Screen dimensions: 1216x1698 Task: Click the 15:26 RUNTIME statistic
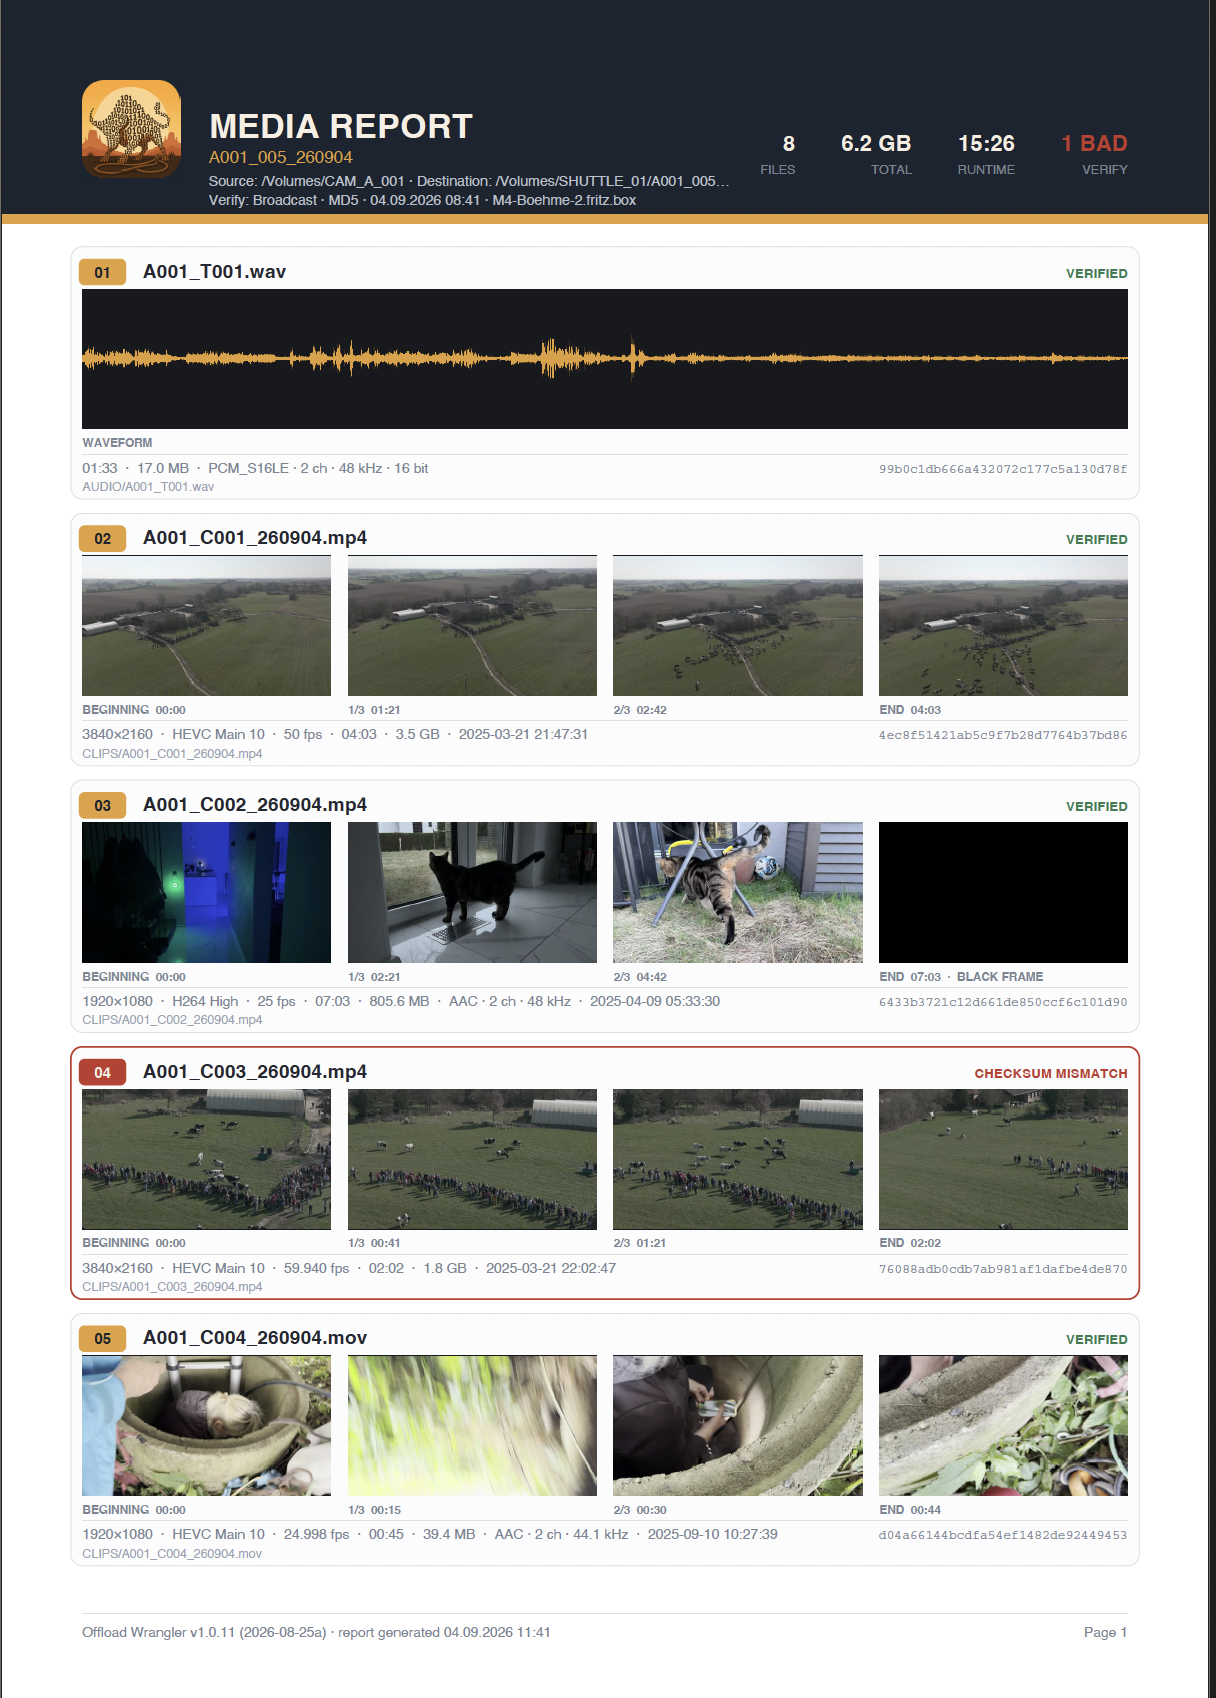tap(986, 155)
